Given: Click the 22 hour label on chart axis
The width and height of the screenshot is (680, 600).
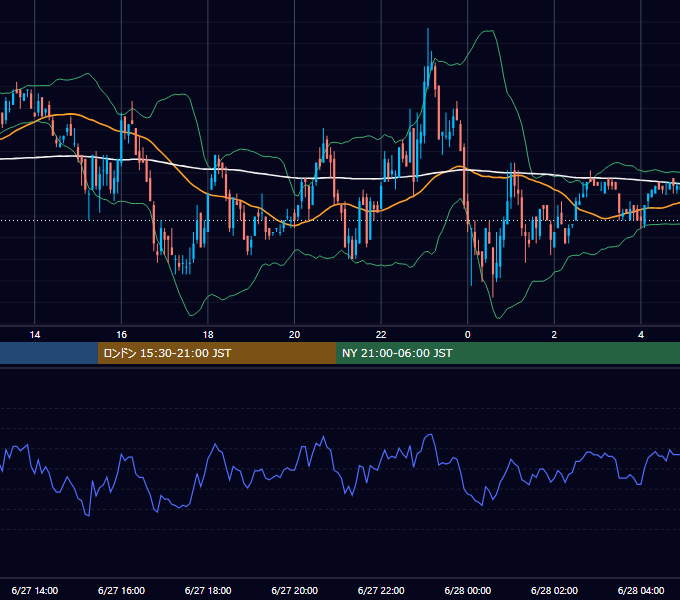Looking at the screenshot, I should [381, 335].
